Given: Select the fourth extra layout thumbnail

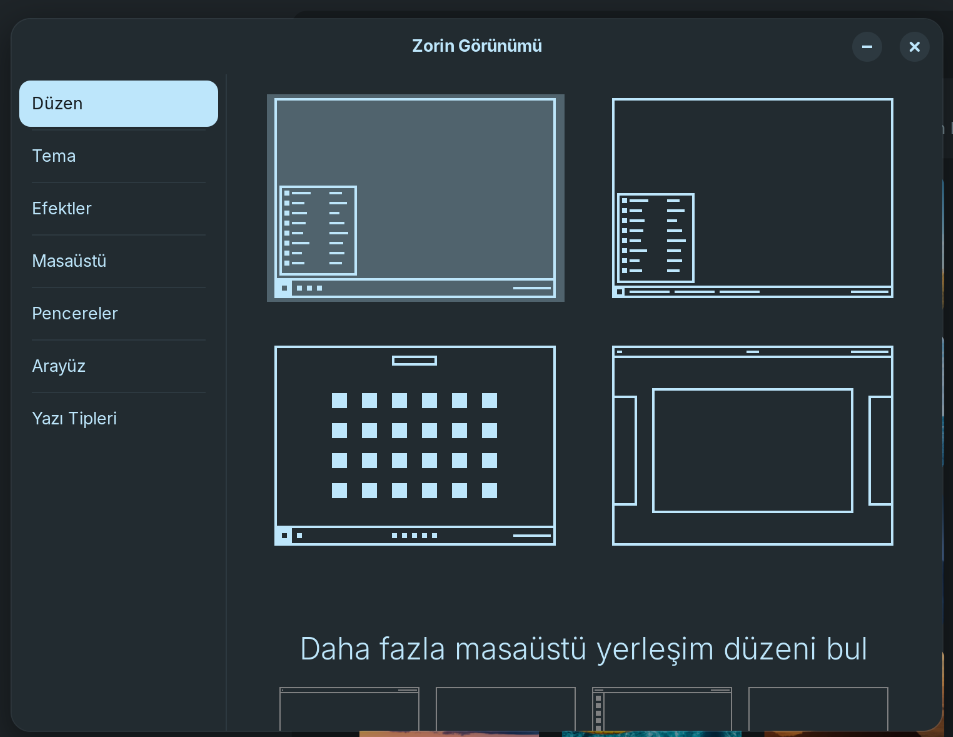Looking at the screenshot, I should pyautogui.click(x=818, y=709).
